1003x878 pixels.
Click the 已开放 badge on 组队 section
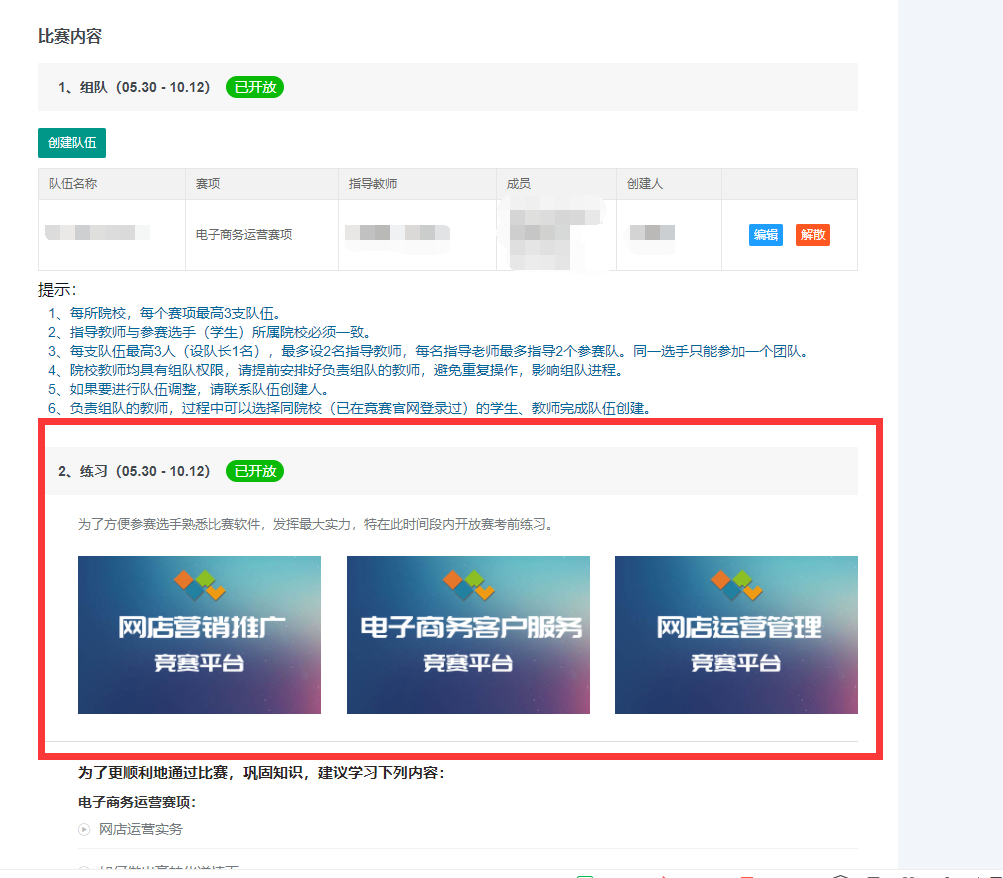pos(255,87)
